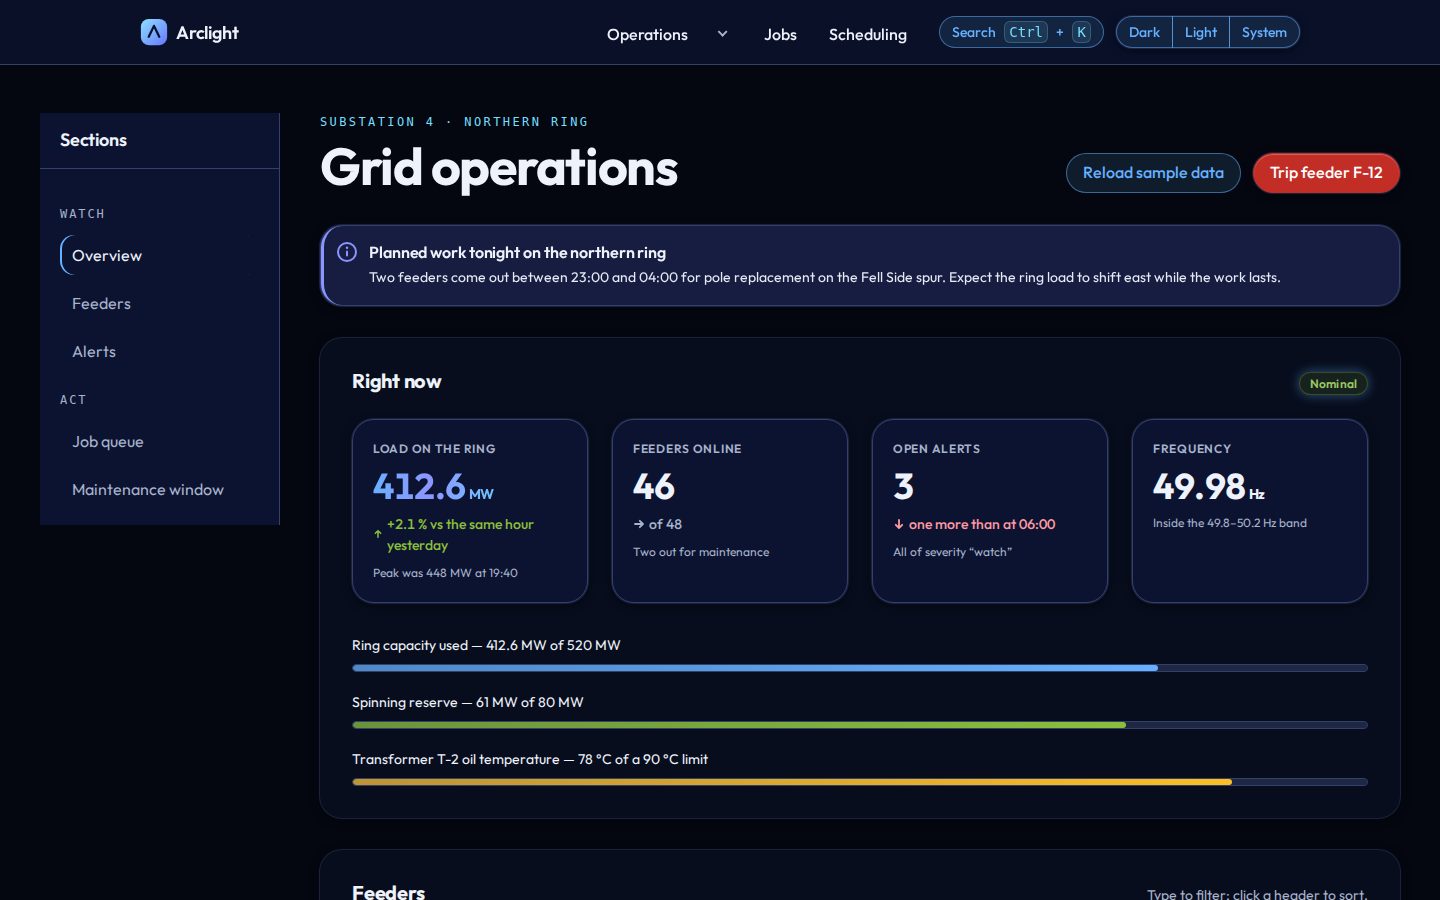1440x900 pixels.
Task: Click the green up arrow in load card
Action: pyautogui.click(x=378, y=534)
